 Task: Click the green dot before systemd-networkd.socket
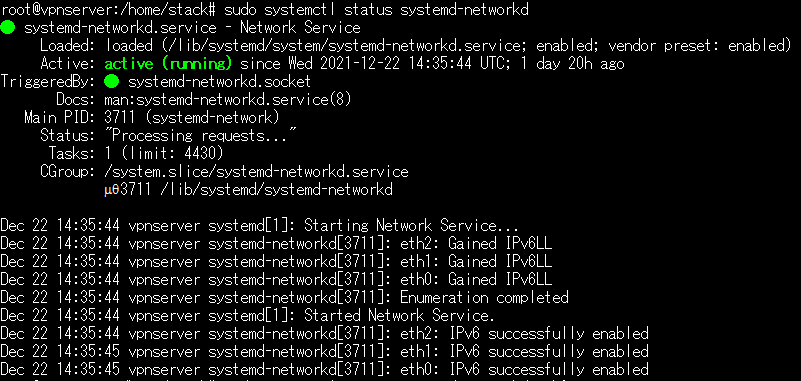tap(112, 82)
